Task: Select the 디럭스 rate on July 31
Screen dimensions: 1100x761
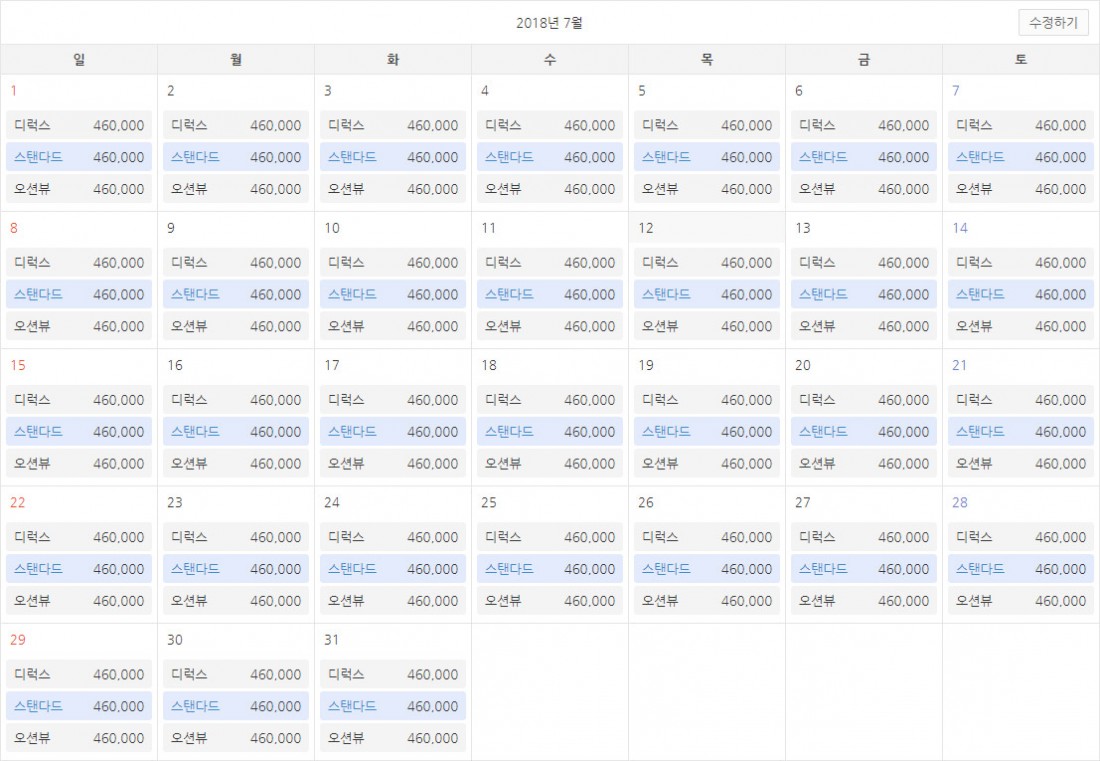Action: coord(393,675)
